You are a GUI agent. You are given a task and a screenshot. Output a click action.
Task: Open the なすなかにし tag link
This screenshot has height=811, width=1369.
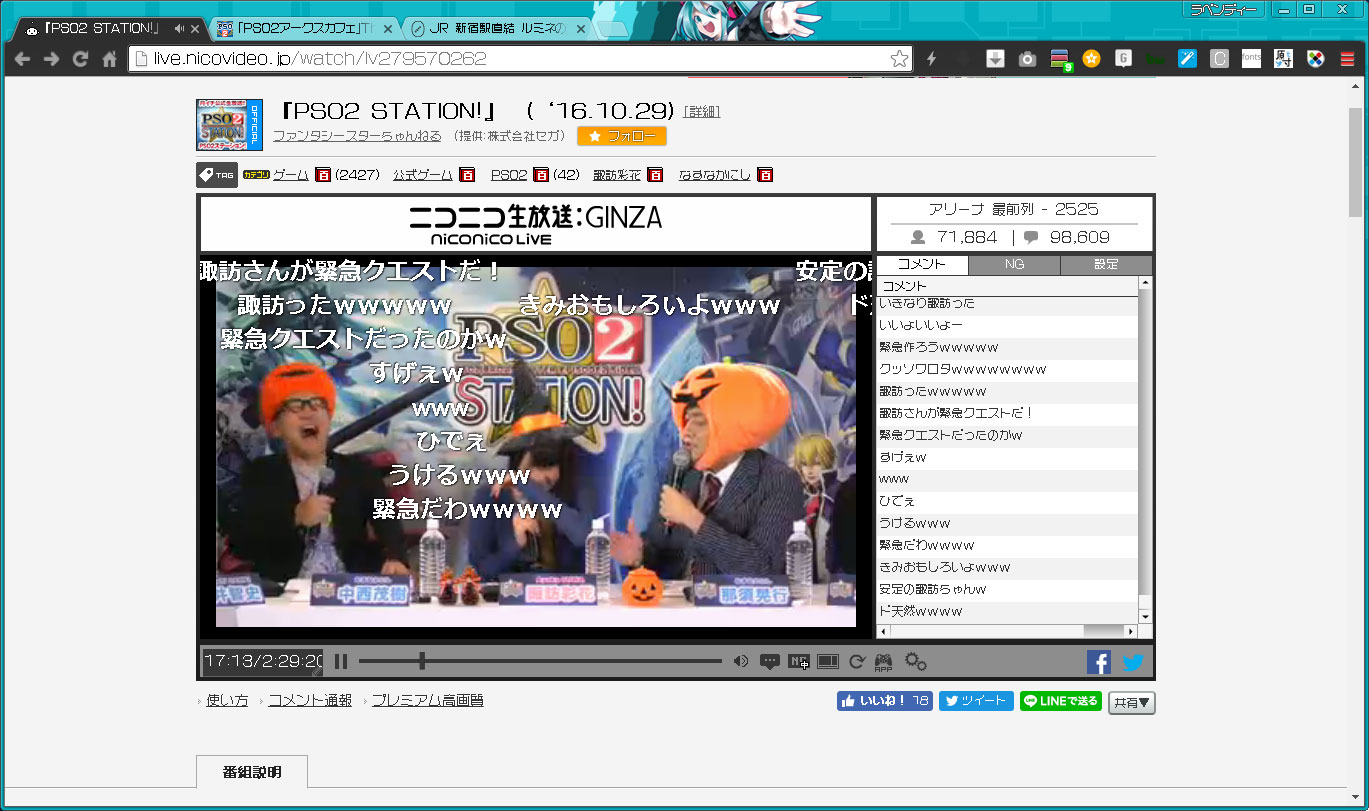tap(714, 175)
